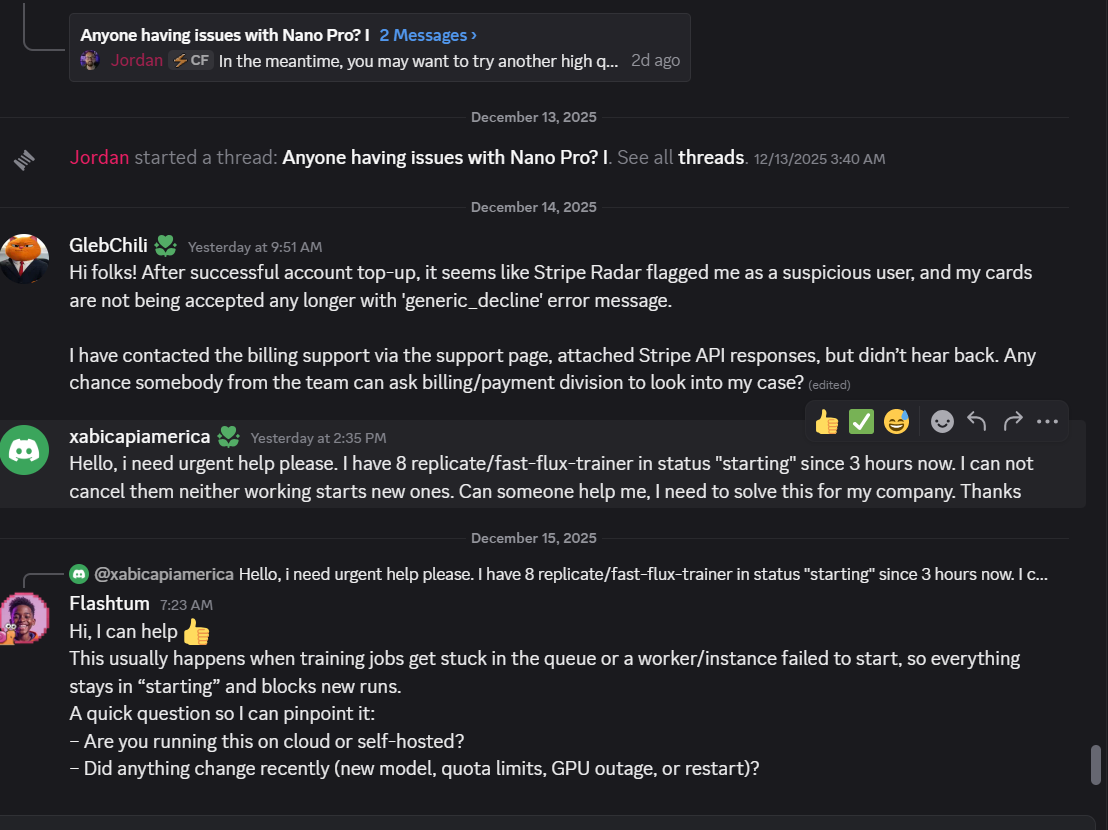Image resolution: width=1108 pixels, height=830 pixels.
Task: Click GlebChili's green heart server badge
Action: pos(165,245)
